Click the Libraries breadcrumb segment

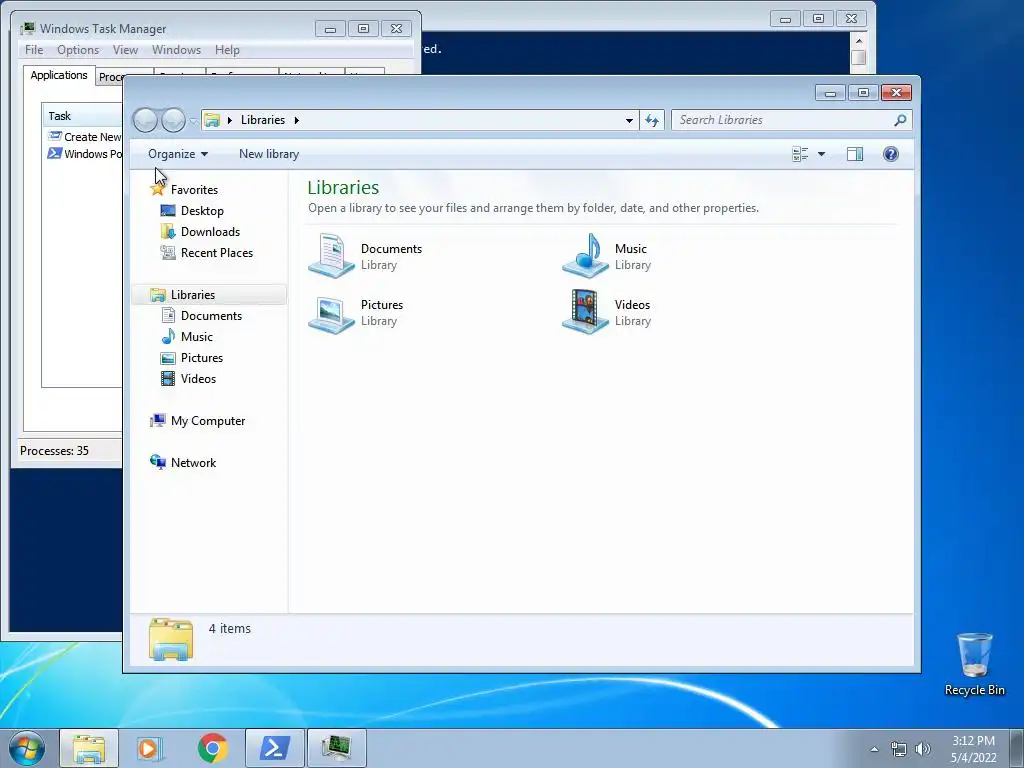(x=263, y=120)
